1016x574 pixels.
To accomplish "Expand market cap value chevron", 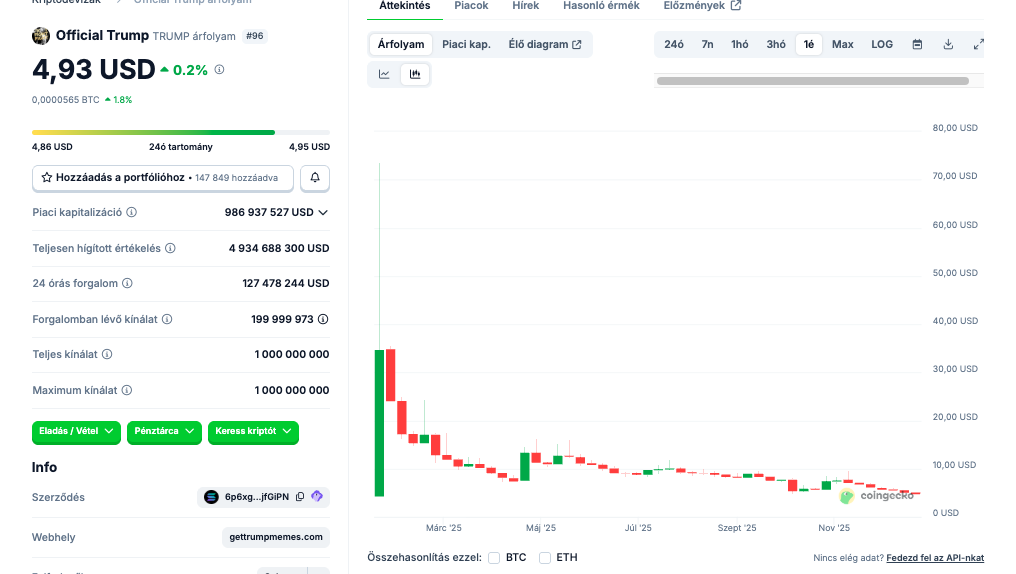I will pos(323,212).
